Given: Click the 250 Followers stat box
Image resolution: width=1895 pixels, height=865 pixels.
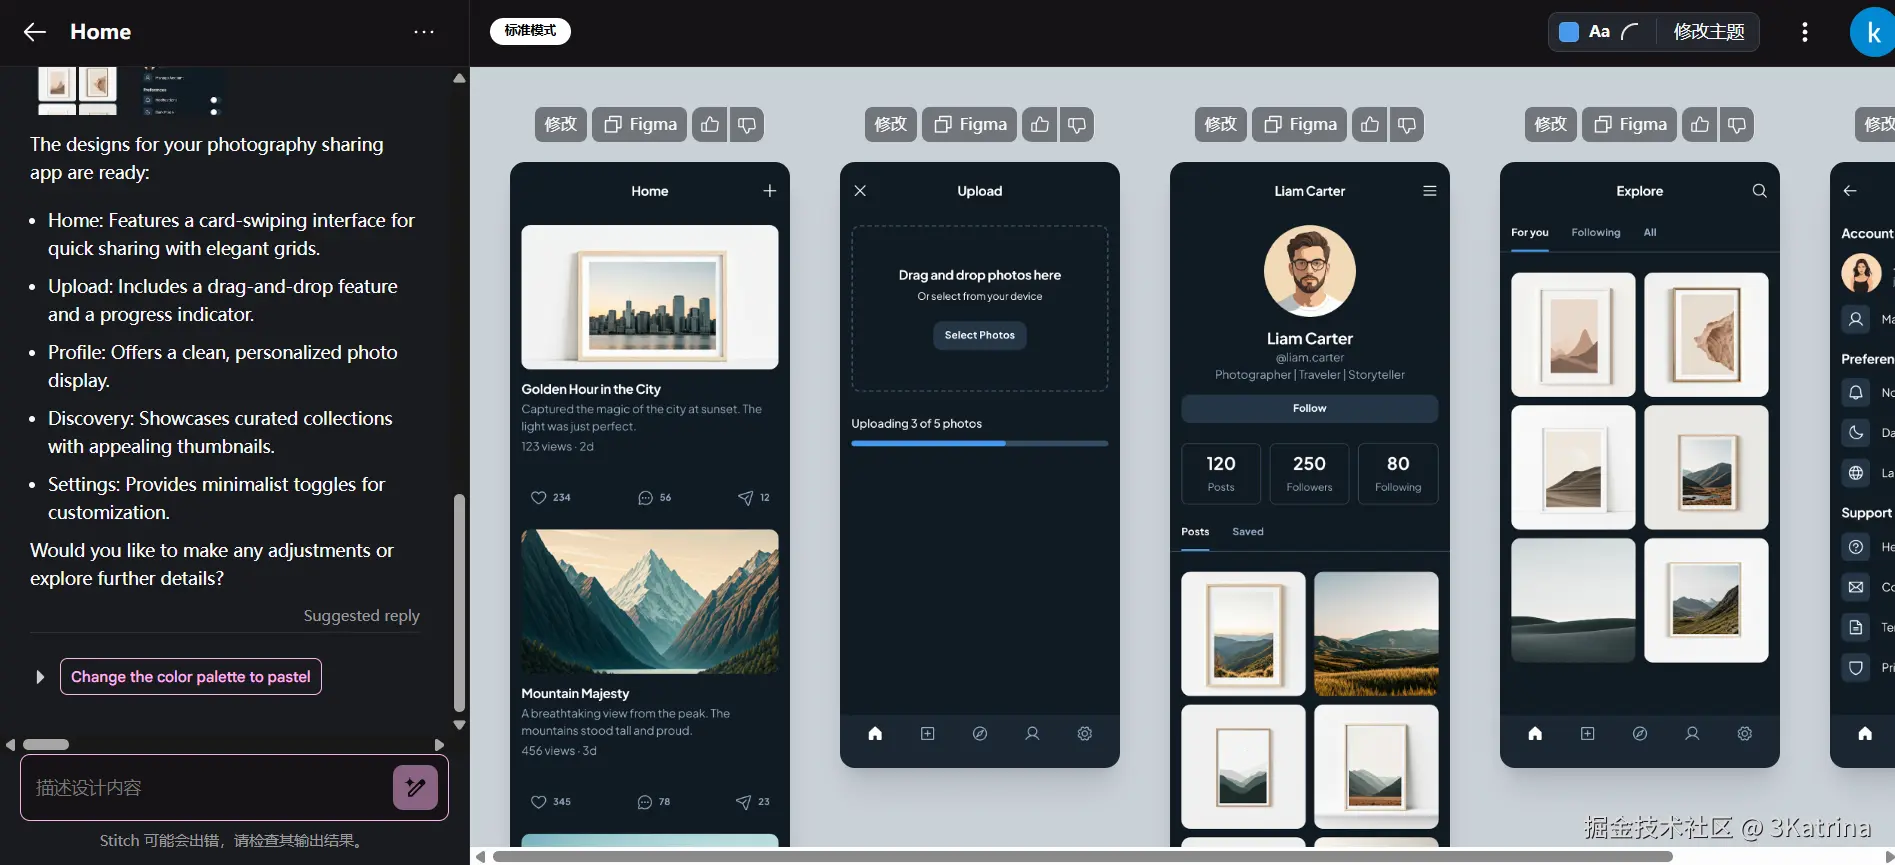Looking at the screenshot, I should click(x=1309, y=474).
